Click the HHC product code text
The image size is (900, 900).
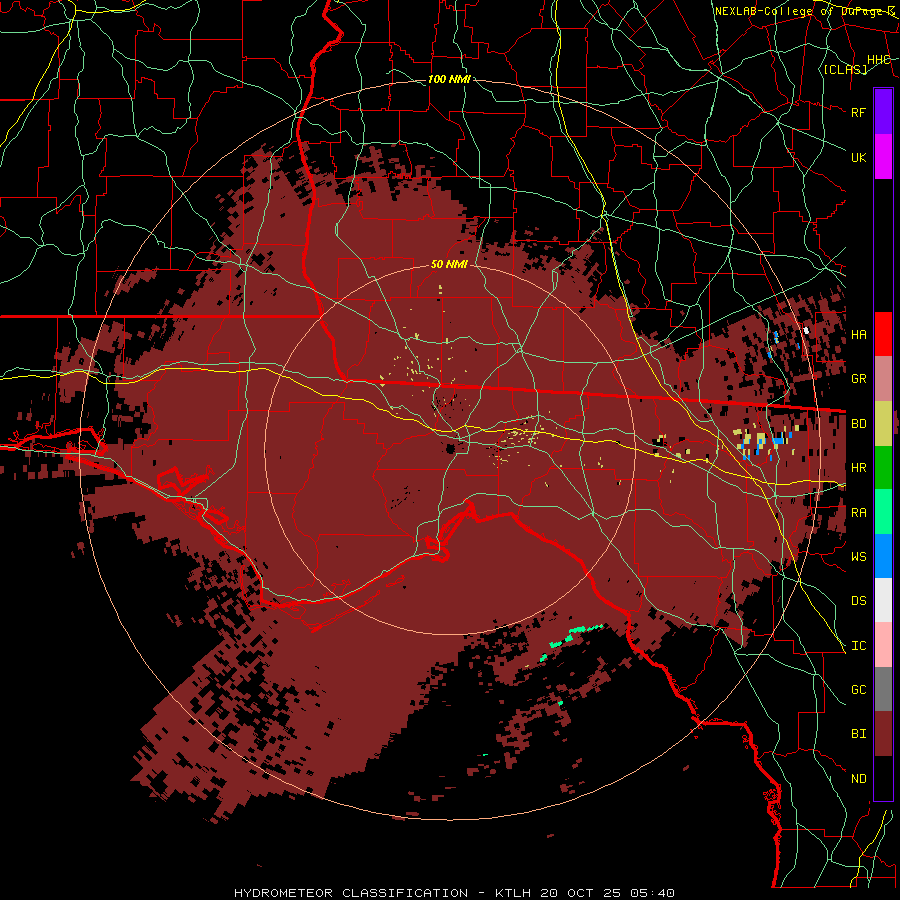click(879, 60)
